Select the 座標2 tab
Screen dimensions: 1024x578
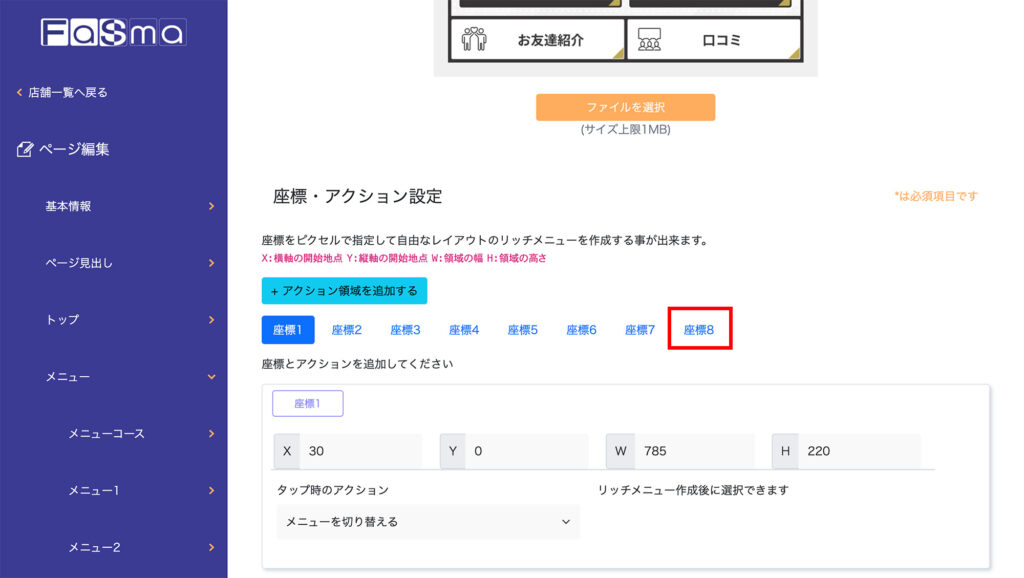click(x=346, y=329)
